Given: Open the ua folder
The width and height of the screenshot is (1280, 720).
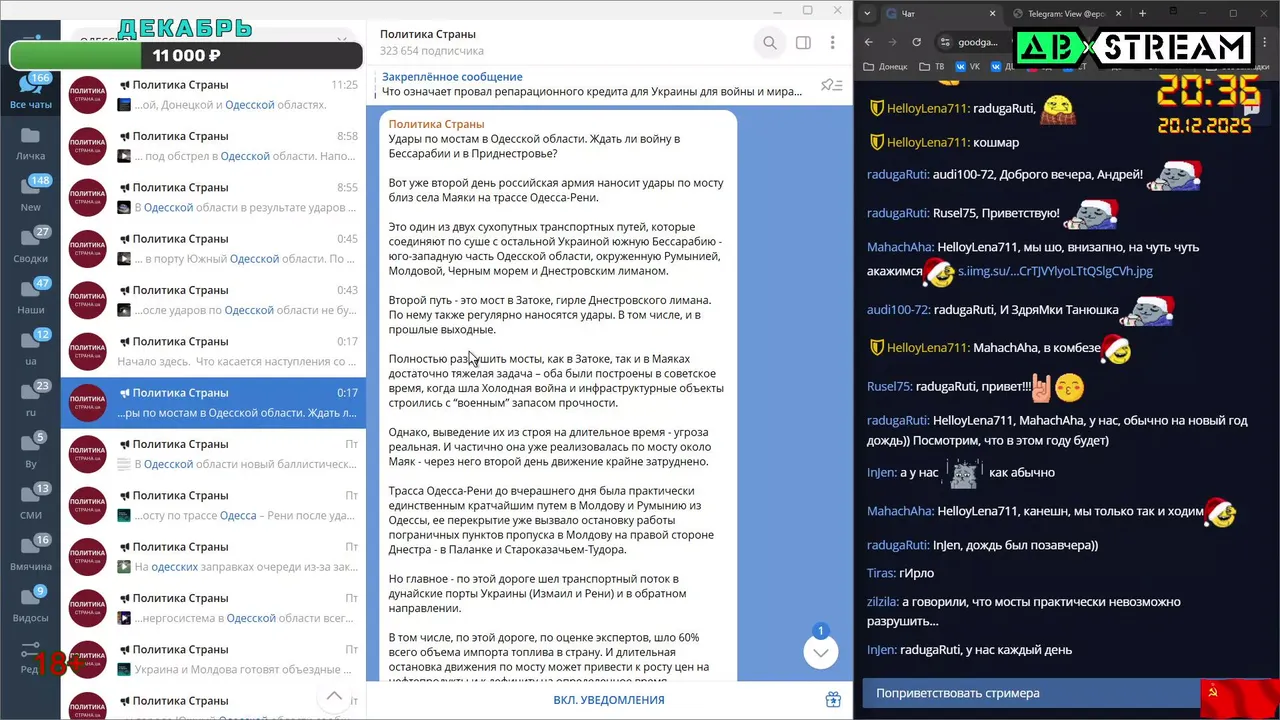Looking at the screenshot, I should coord(31,348).
